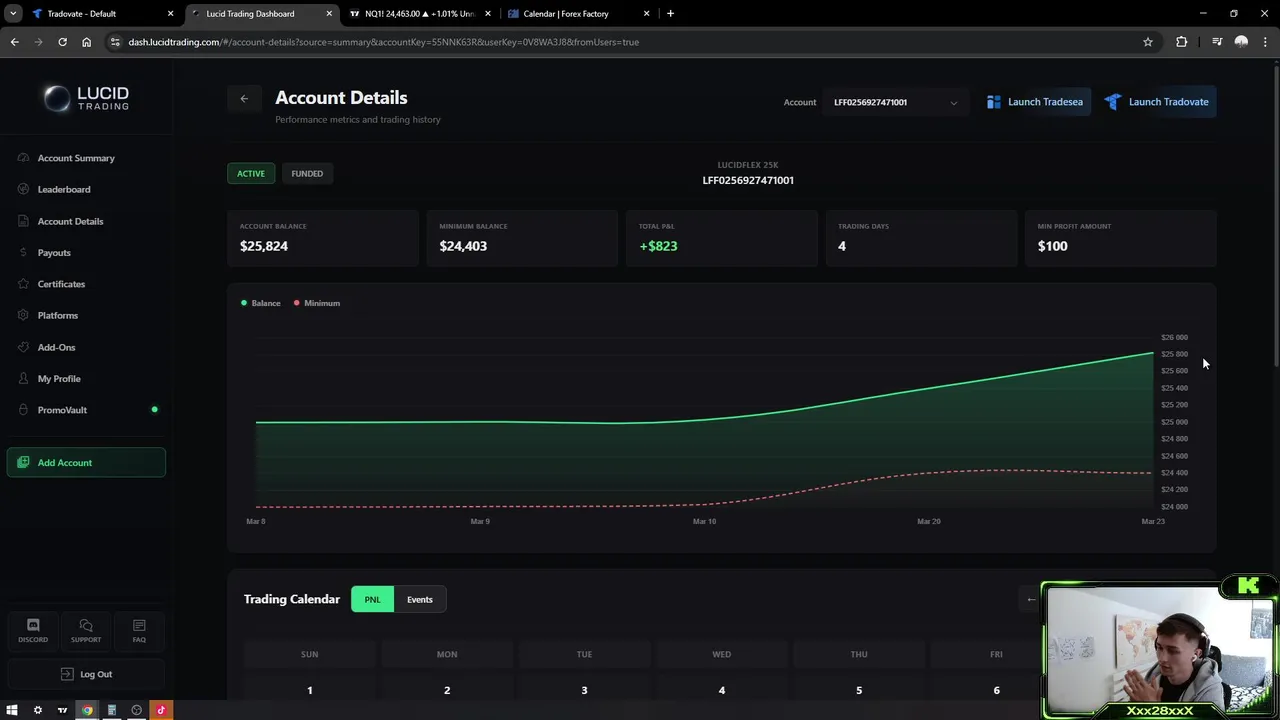The height and width of the screenshot is (720, 1280).
Task: Open Settings gear in the taskbar
Action: [38, 710]
